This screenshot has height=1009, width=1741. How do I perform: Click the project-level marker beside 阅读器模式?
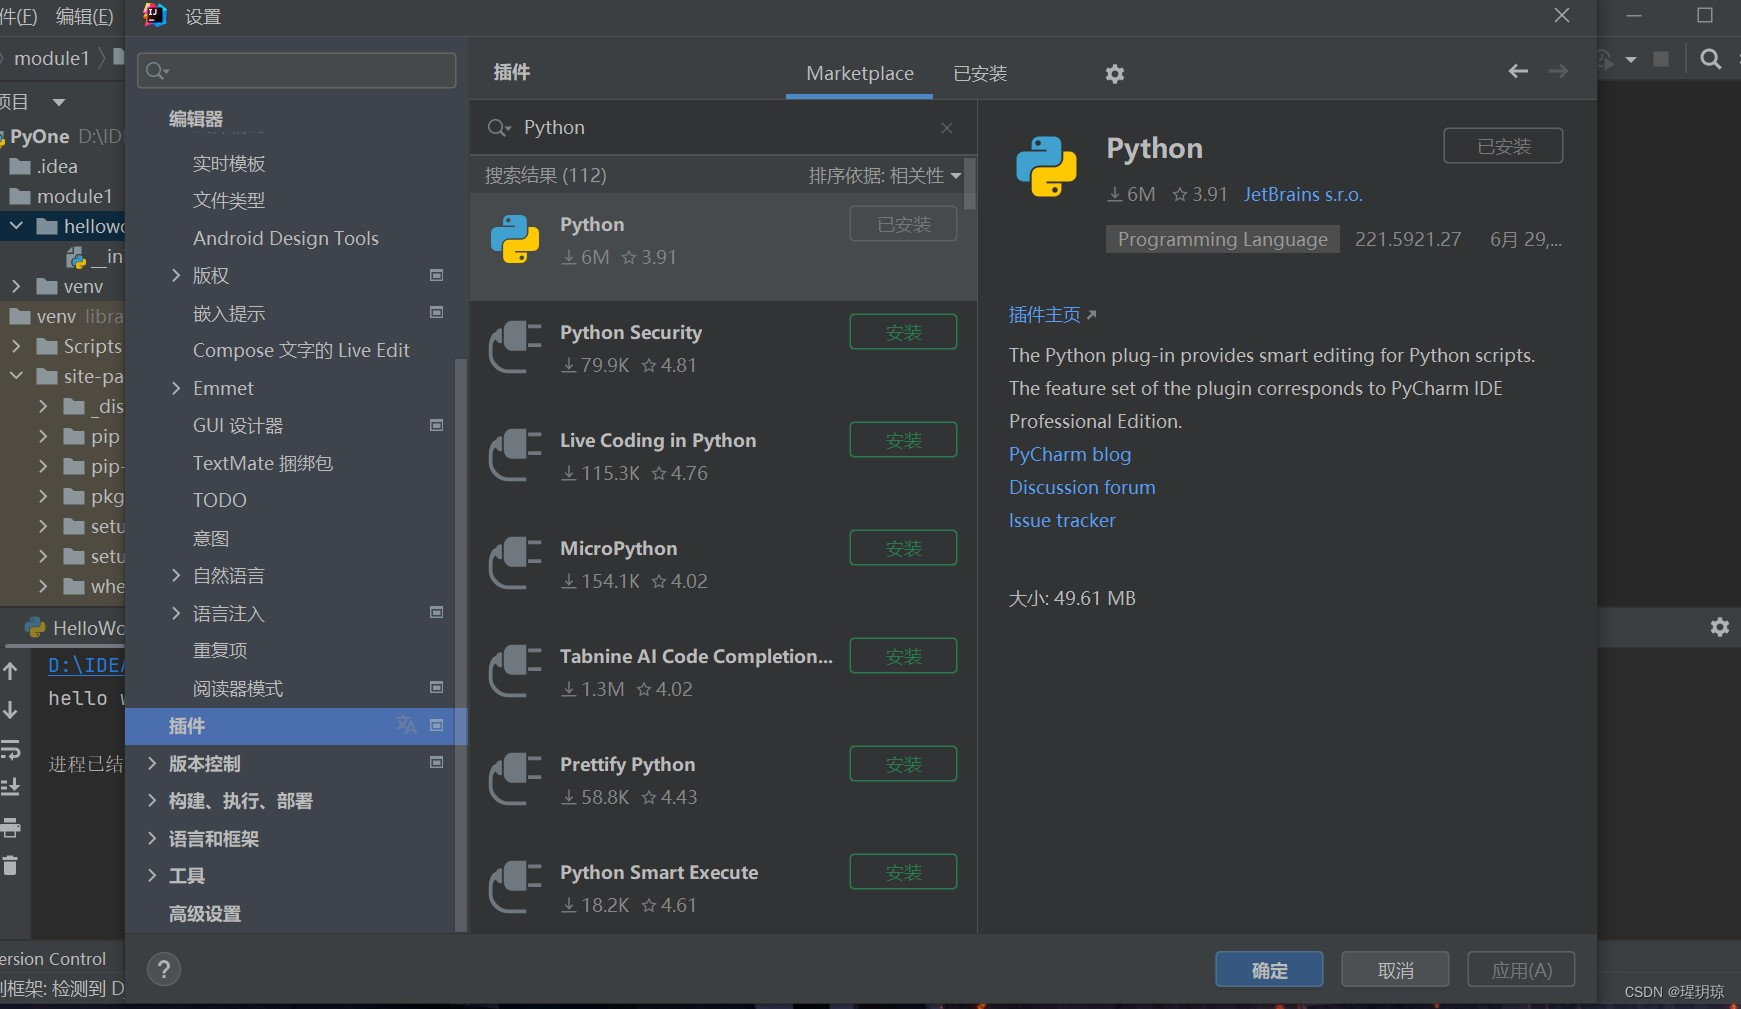pyautogui.click(x=436, y=687)
